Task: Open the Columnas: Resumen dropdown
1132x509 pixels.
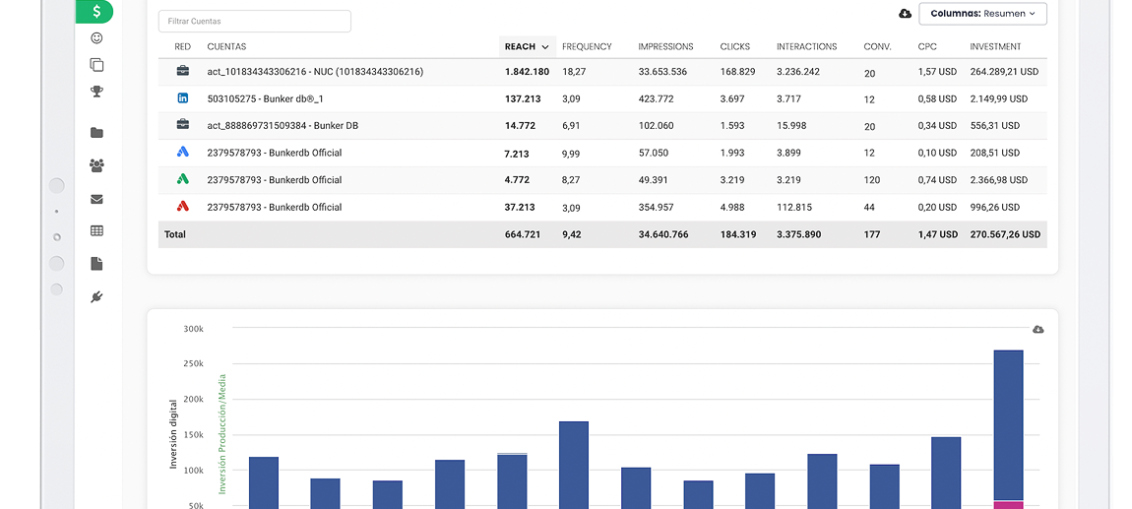Action: 983,14
